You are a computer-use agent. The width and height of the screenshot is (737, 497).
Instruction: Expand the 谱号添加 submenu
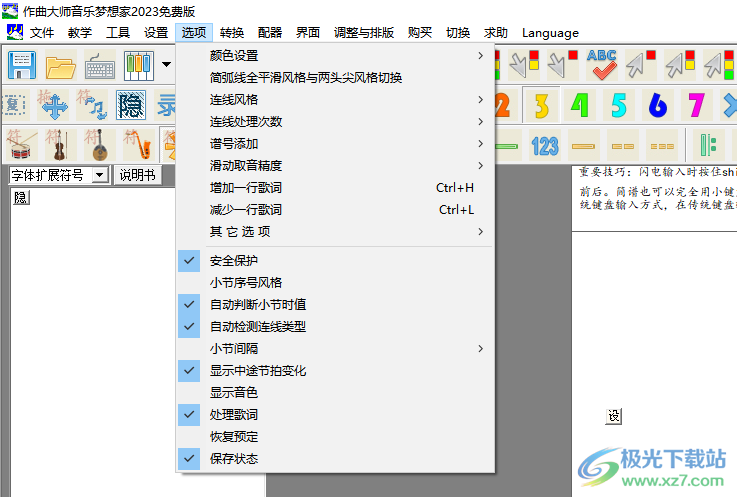(x=335, y=143)
